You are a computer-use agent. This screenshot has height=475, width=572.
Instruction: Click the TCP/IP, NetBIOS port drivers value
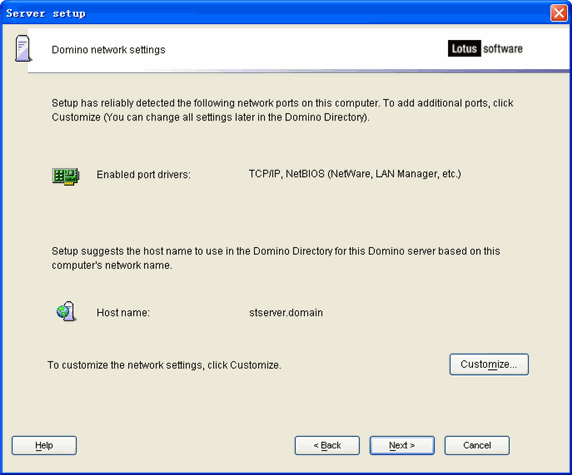point(355,174)
